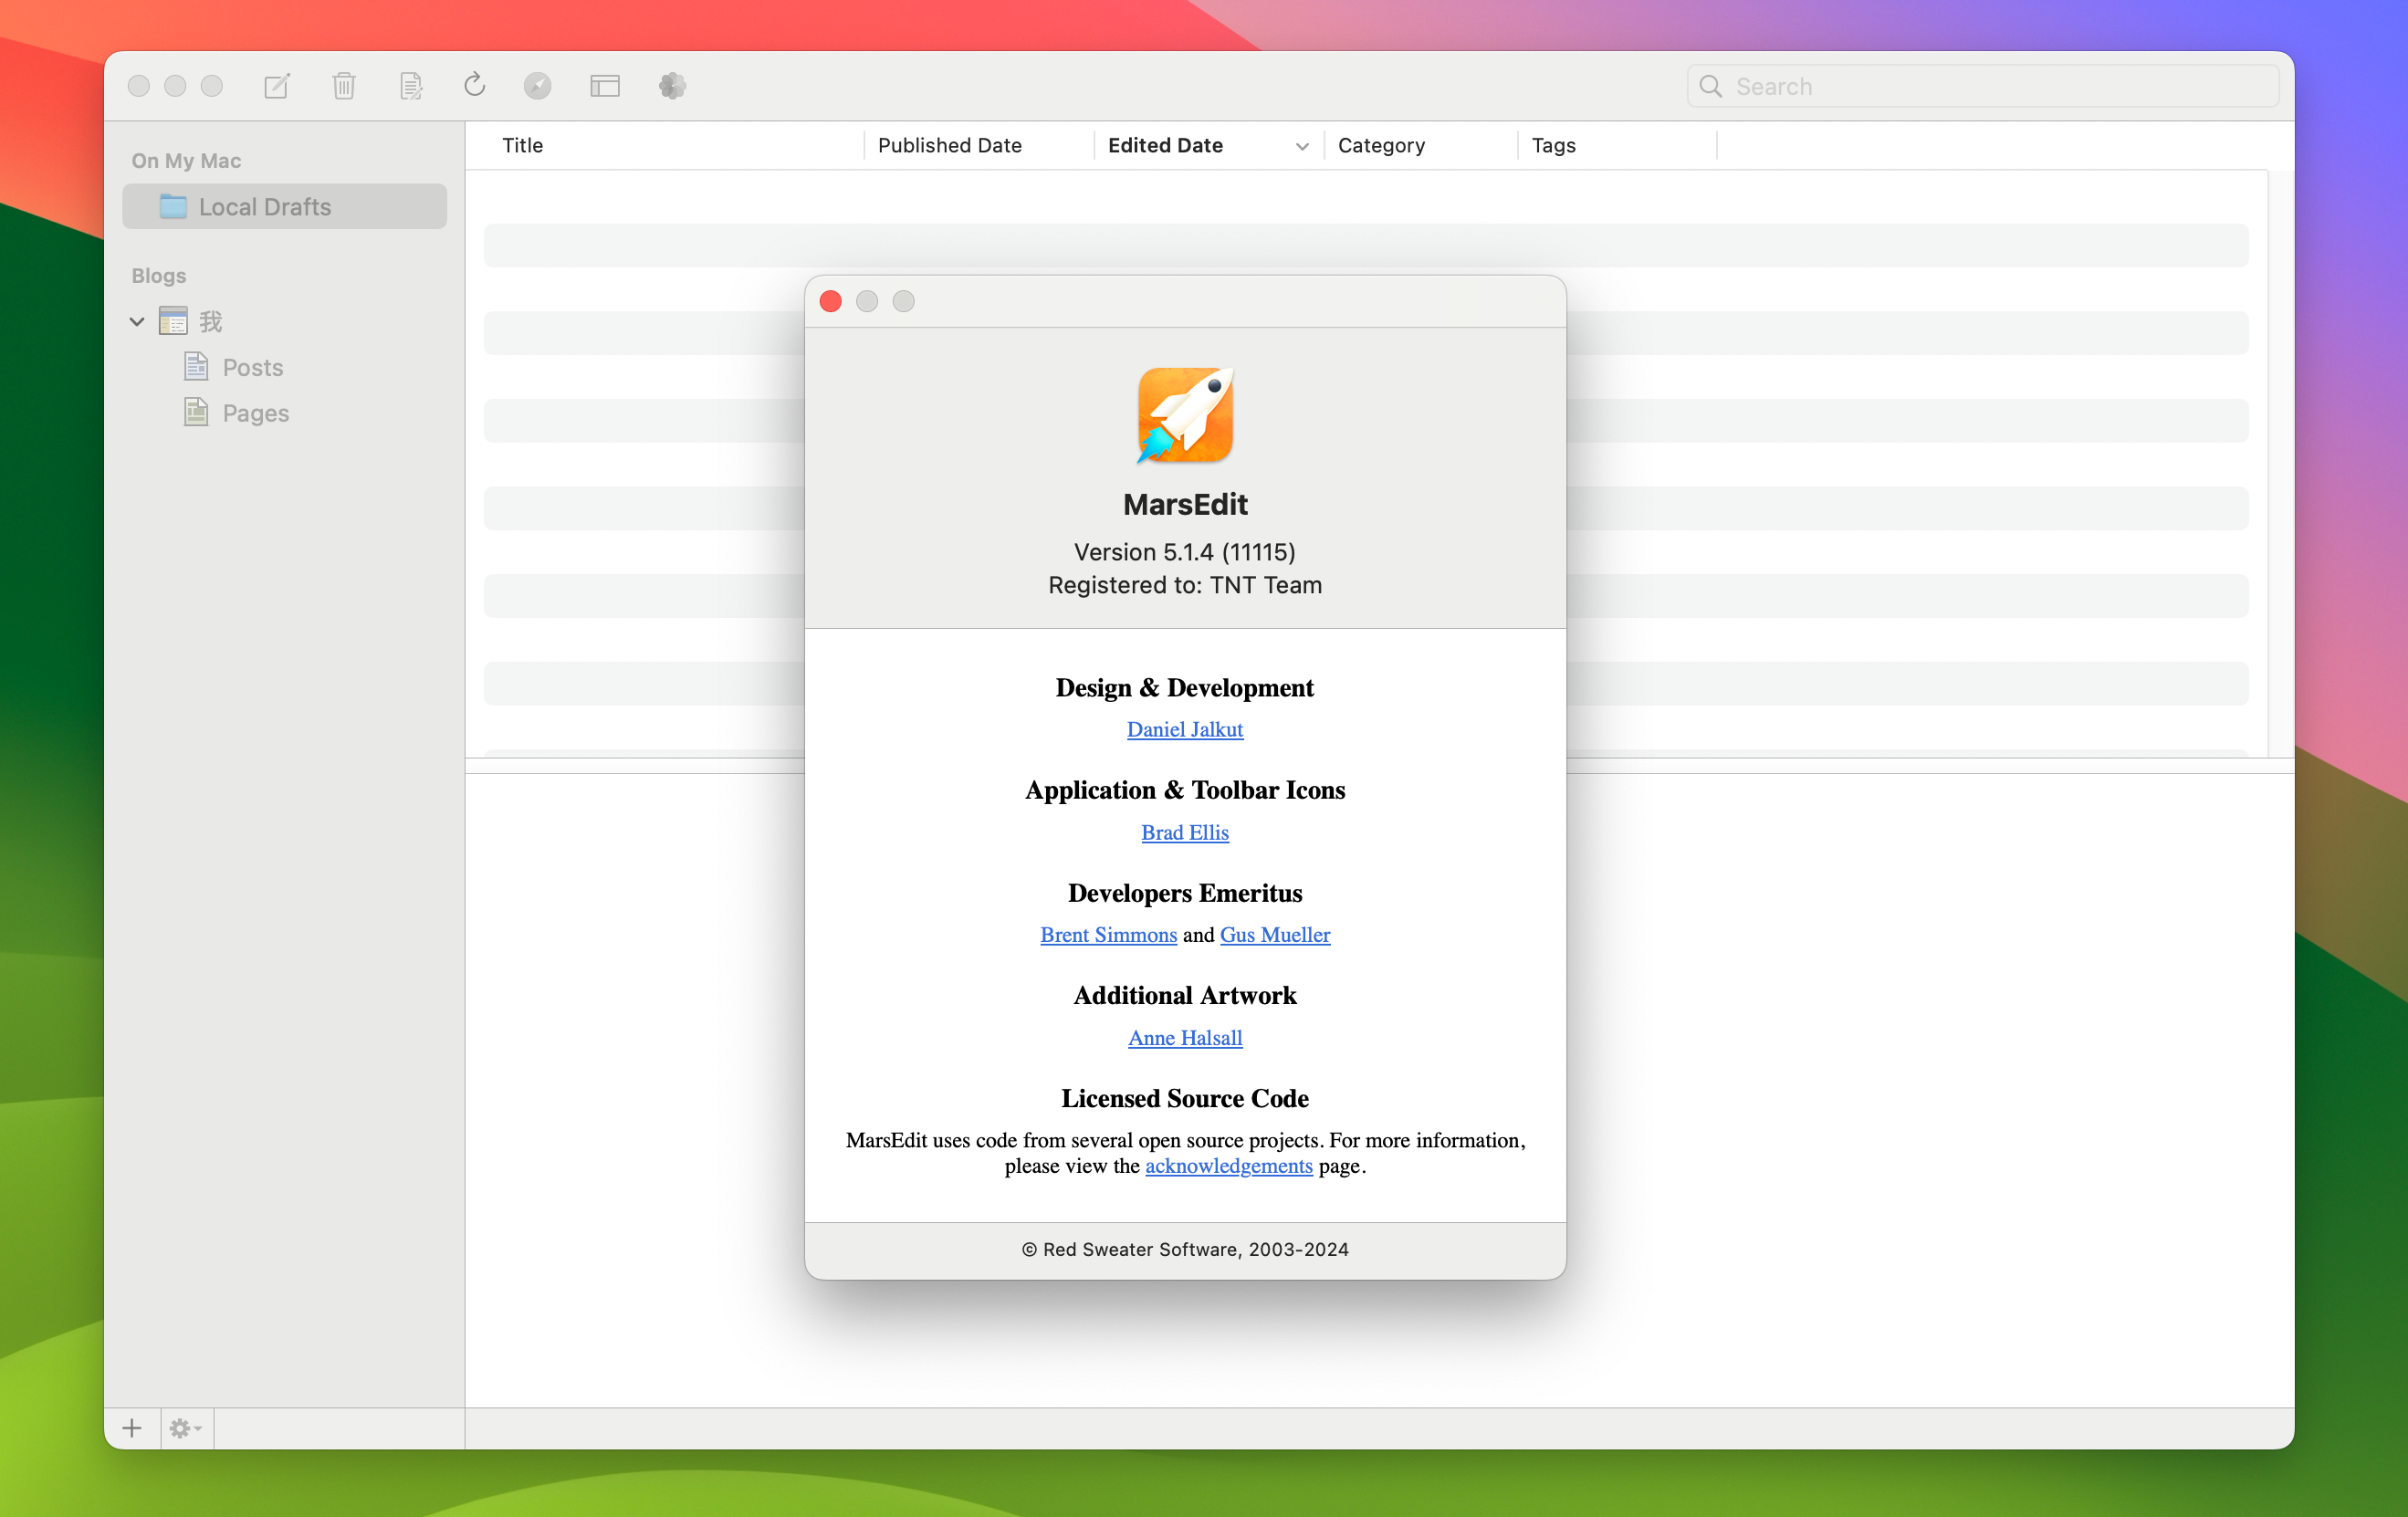Click the Application & Toolbar Icons heading
Viewport: 2408px width, 1517px height.
coord(1185,790)
